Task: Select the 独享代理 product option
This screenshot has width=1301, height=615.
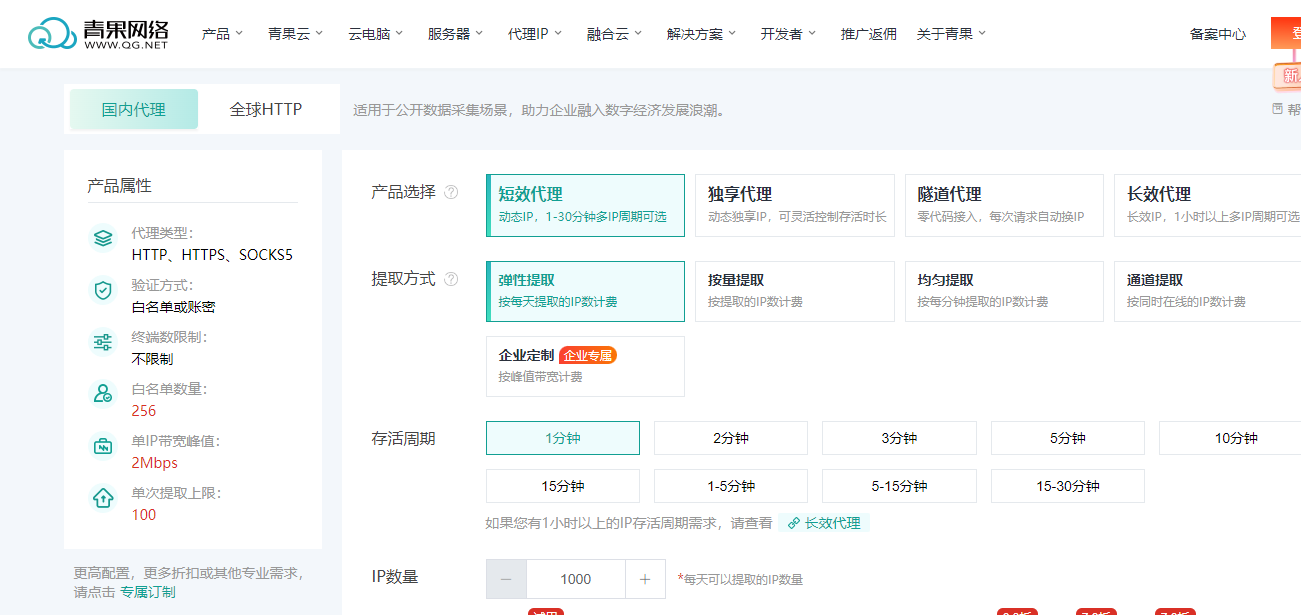Action: tap(794, 205)
